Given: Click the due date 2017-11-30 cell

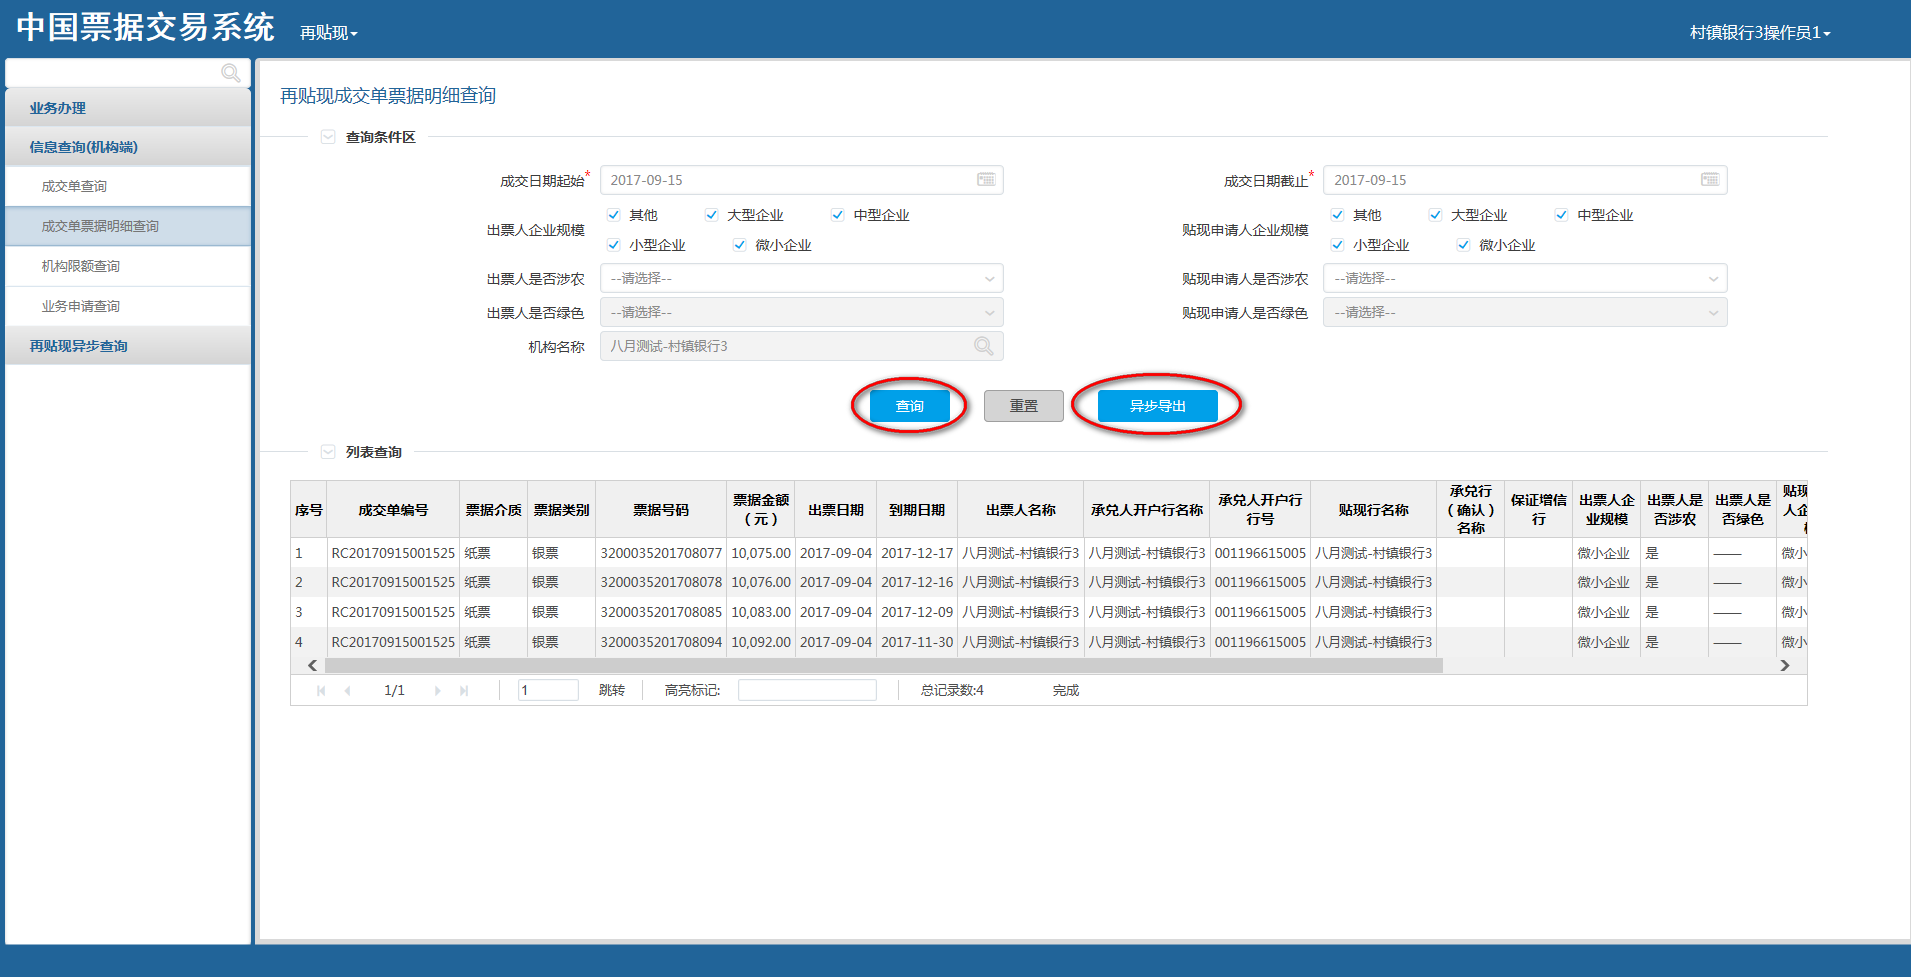Looking at the screenshot, I should [917, 642].
